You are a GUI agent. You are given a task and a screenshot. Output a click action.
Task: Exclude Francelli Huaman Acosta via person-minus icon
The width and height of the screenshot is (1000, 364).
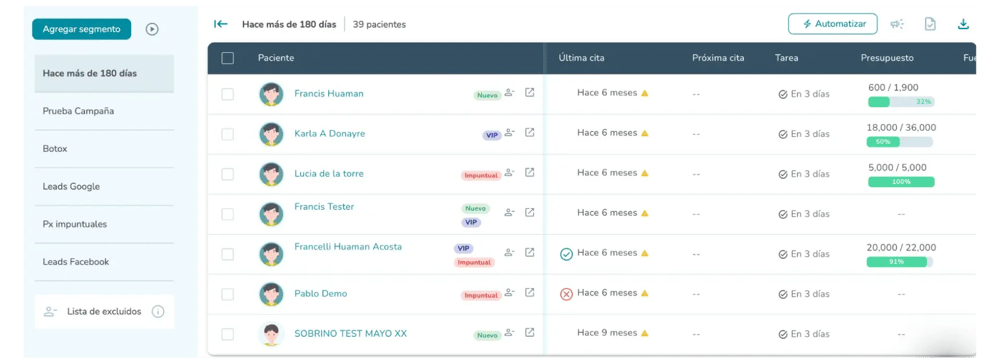pos(509,252)
